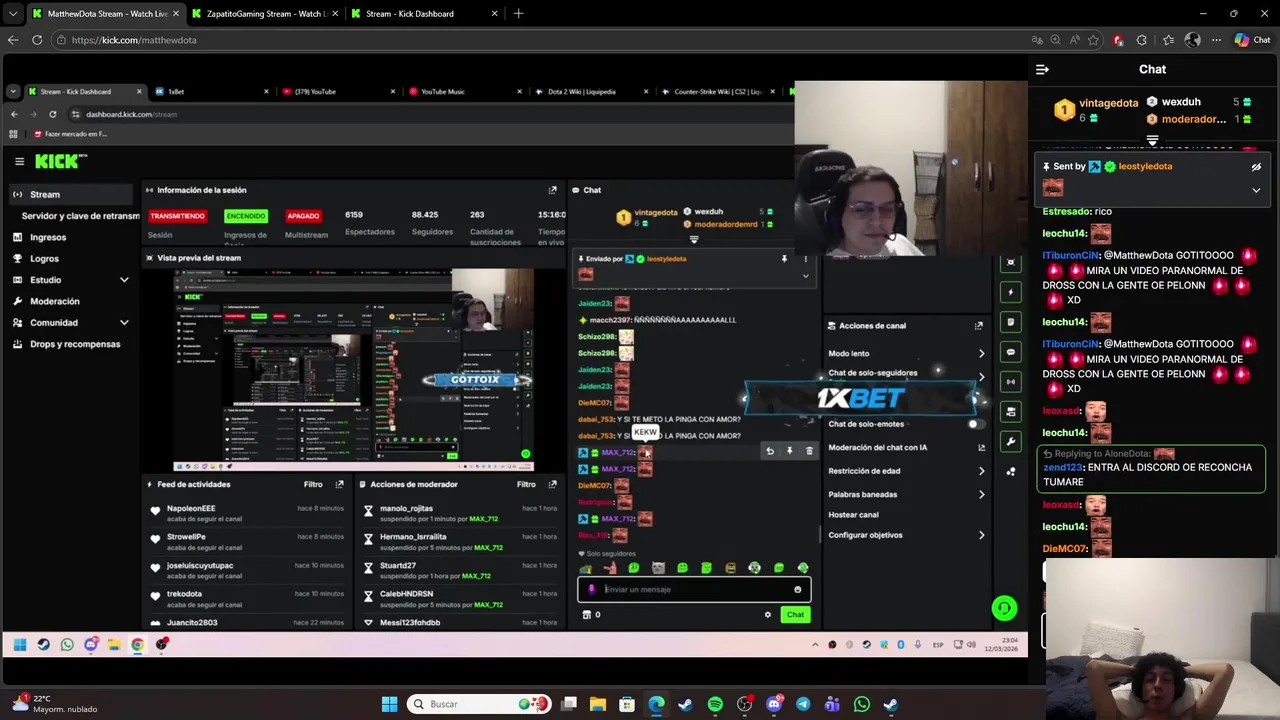Open Ingresos in streamed Kick sidebar
1280x720 pixels.
[x=48, y=237]
